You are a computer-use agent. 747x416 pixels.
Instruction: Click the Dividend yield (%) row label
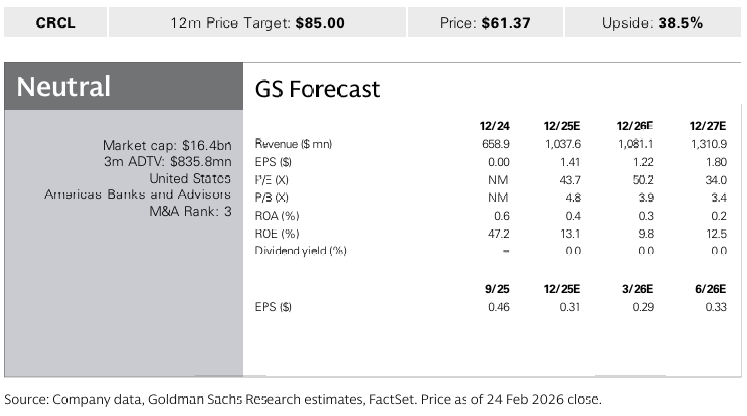pos(300,250)
